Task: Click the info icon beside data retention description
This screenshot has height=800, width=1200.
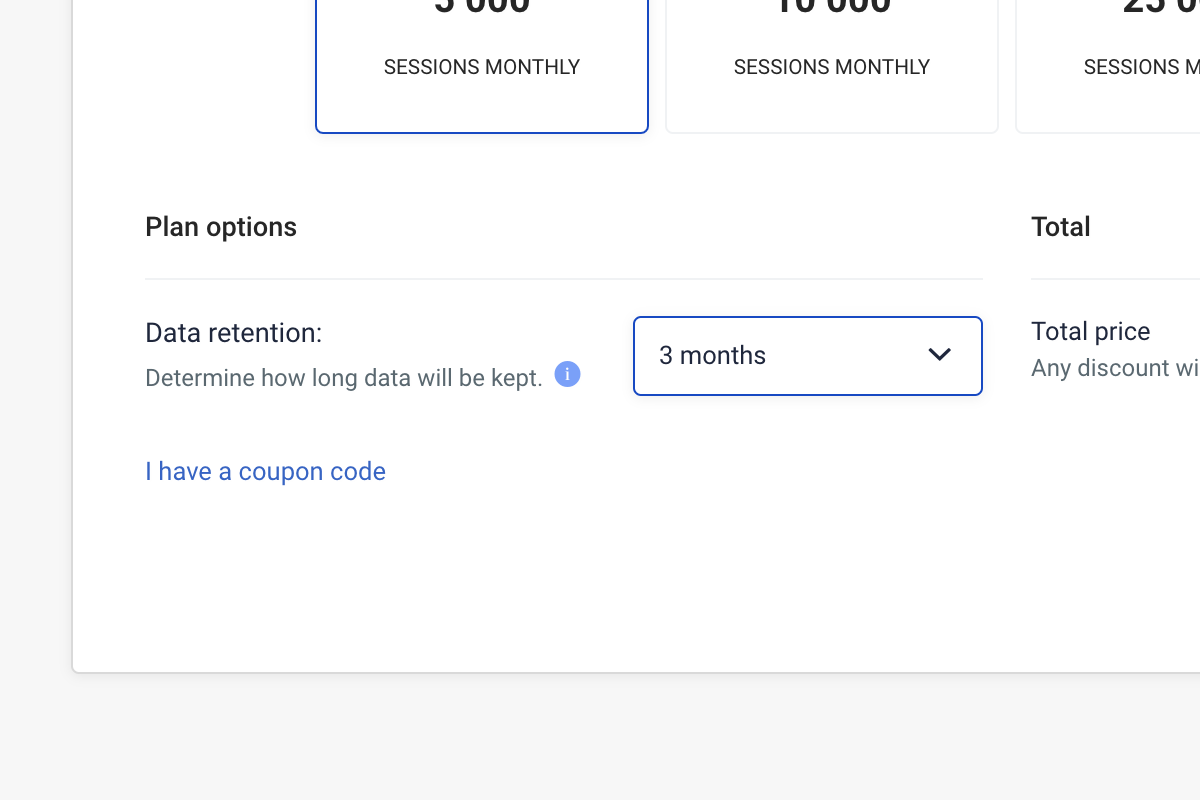Action: [567, 375]
